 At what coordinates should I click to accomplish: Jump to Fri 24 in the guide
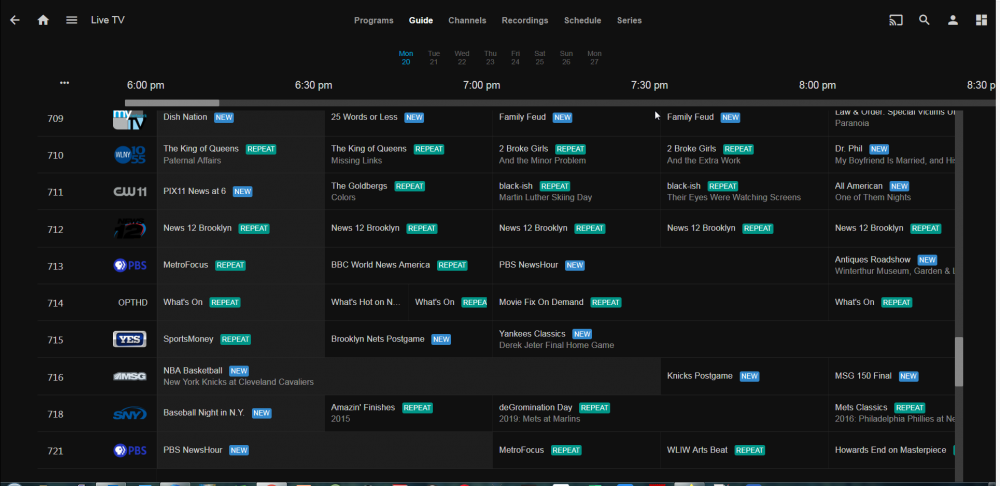515,57
